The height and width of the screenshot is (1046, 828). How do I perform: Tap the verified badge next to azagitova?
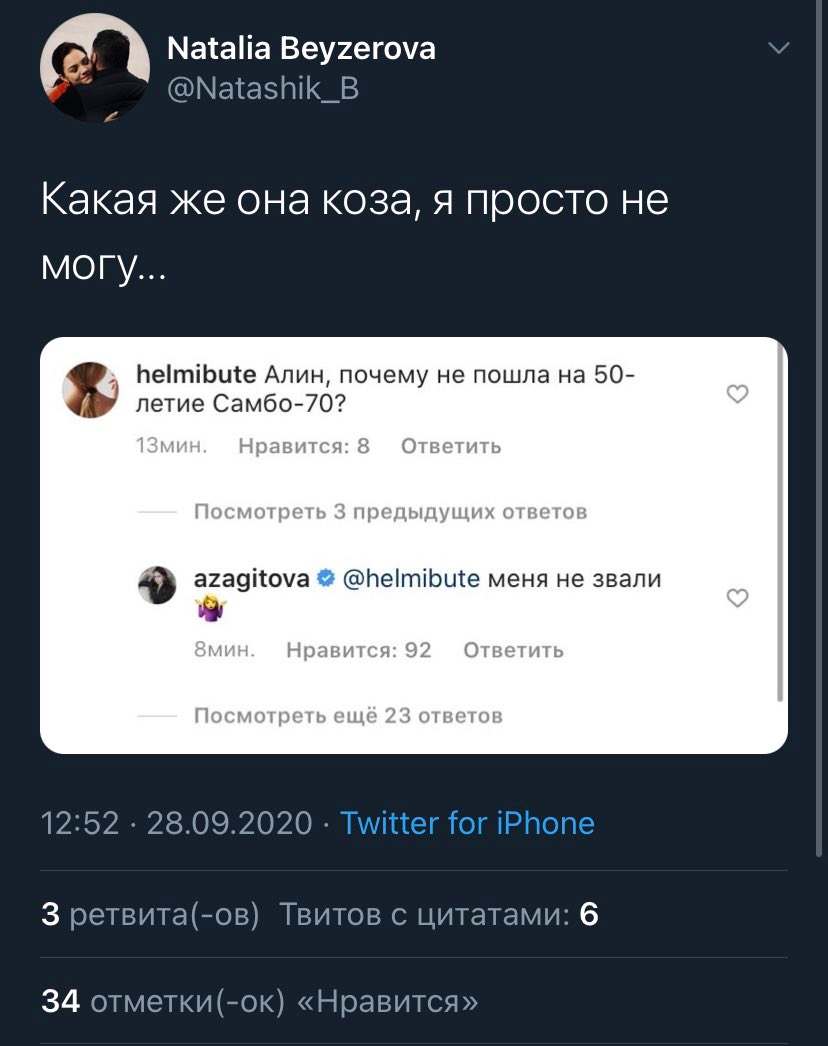click(x=326, y=578)
